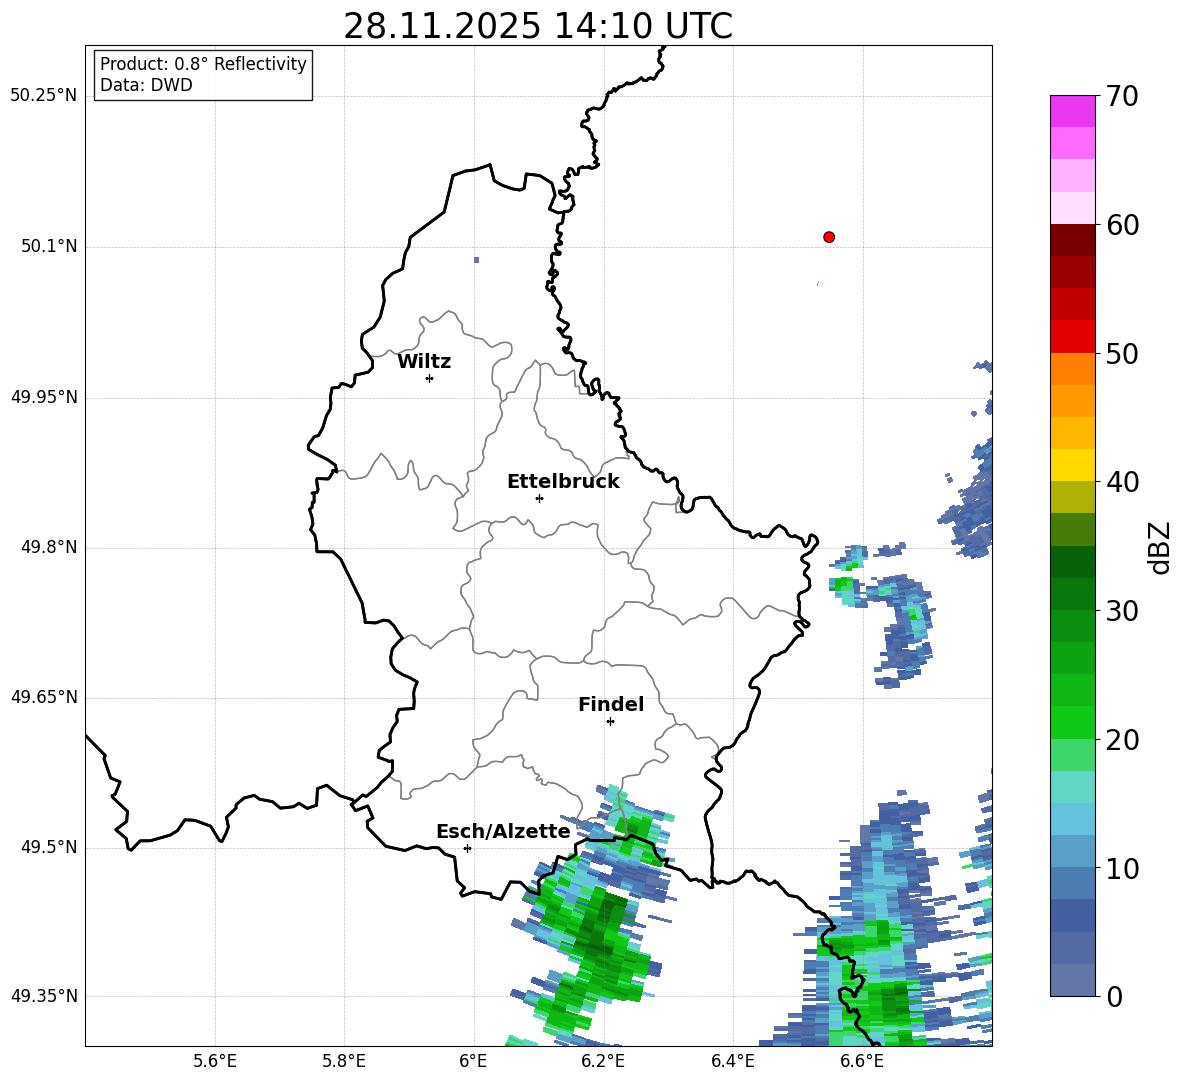Pick the yellow swatch just above 40
The image size is (1184, 1081).
click(1072, 465)
